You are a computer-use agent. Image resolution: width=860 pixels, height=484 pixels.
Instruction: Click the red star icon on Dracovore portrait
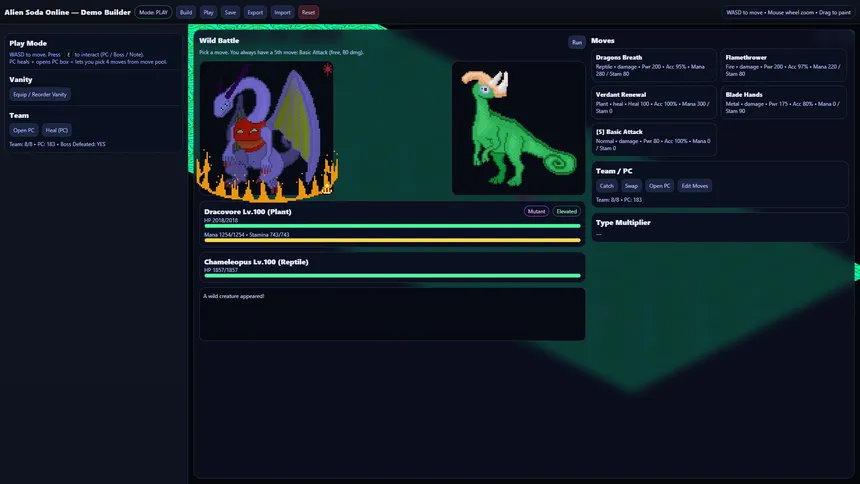click(327, 69)
